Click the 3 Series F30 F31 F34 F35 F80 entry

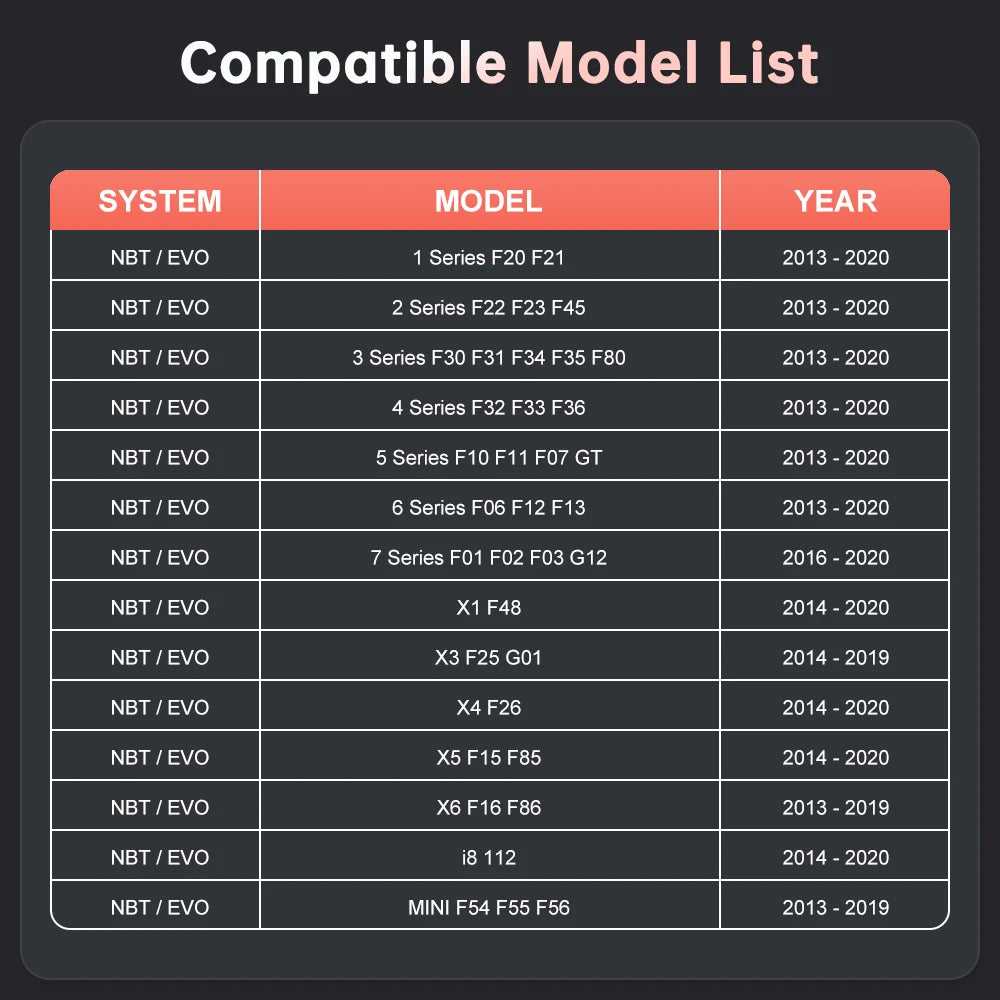tap(490, 355)
